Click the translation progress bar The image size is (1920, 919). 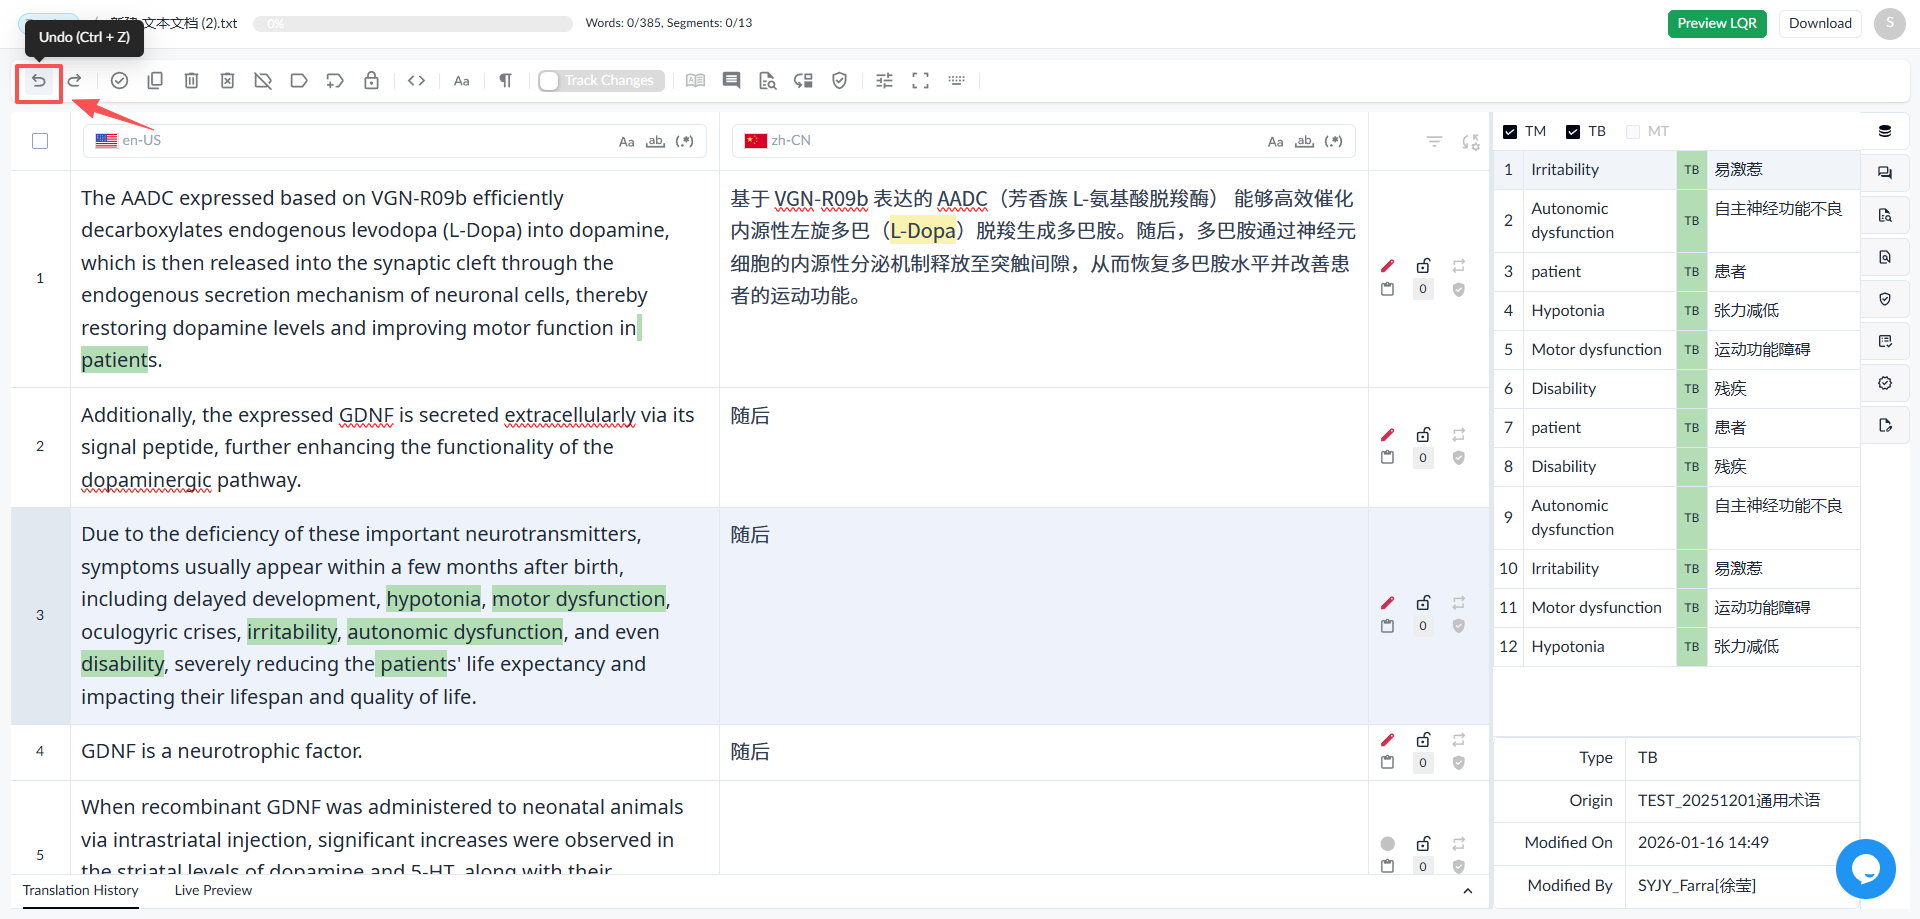pyautogui.click(x=412, y=23)
